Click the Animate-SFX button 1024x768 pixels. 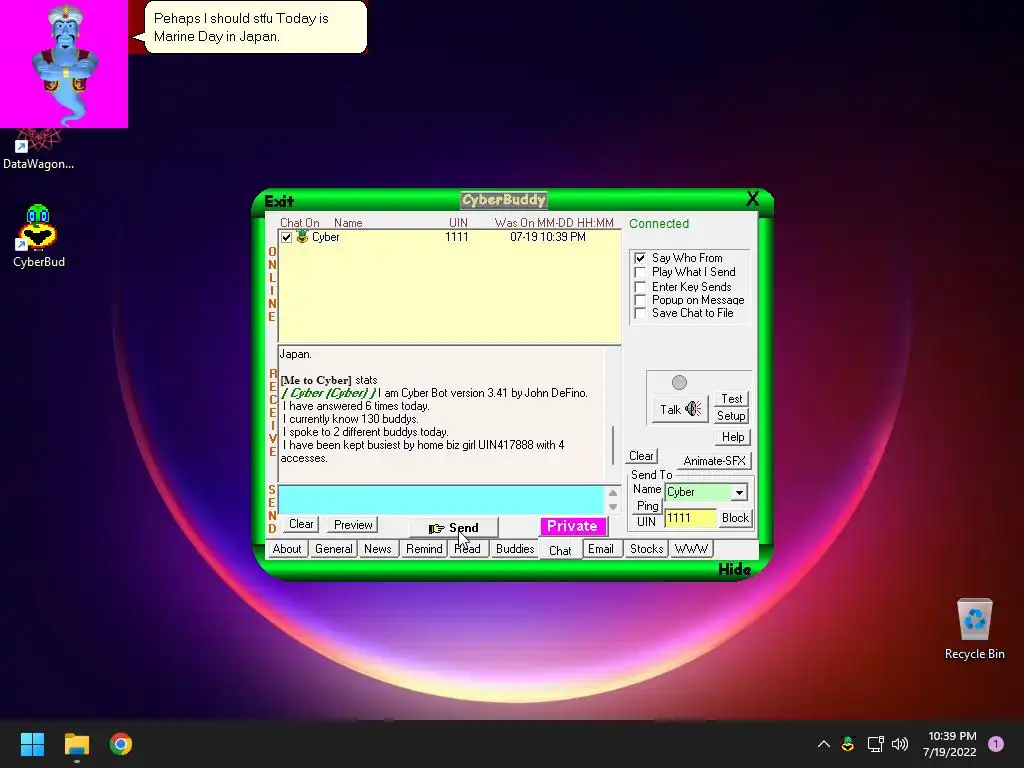point(714,461)
